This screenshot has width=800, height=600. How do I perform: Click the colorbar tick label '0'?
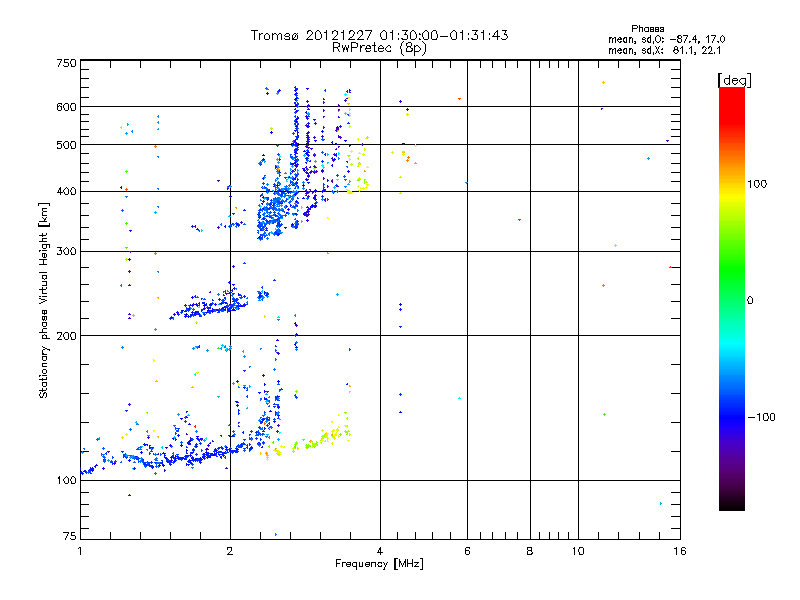(x=749, y=301)
